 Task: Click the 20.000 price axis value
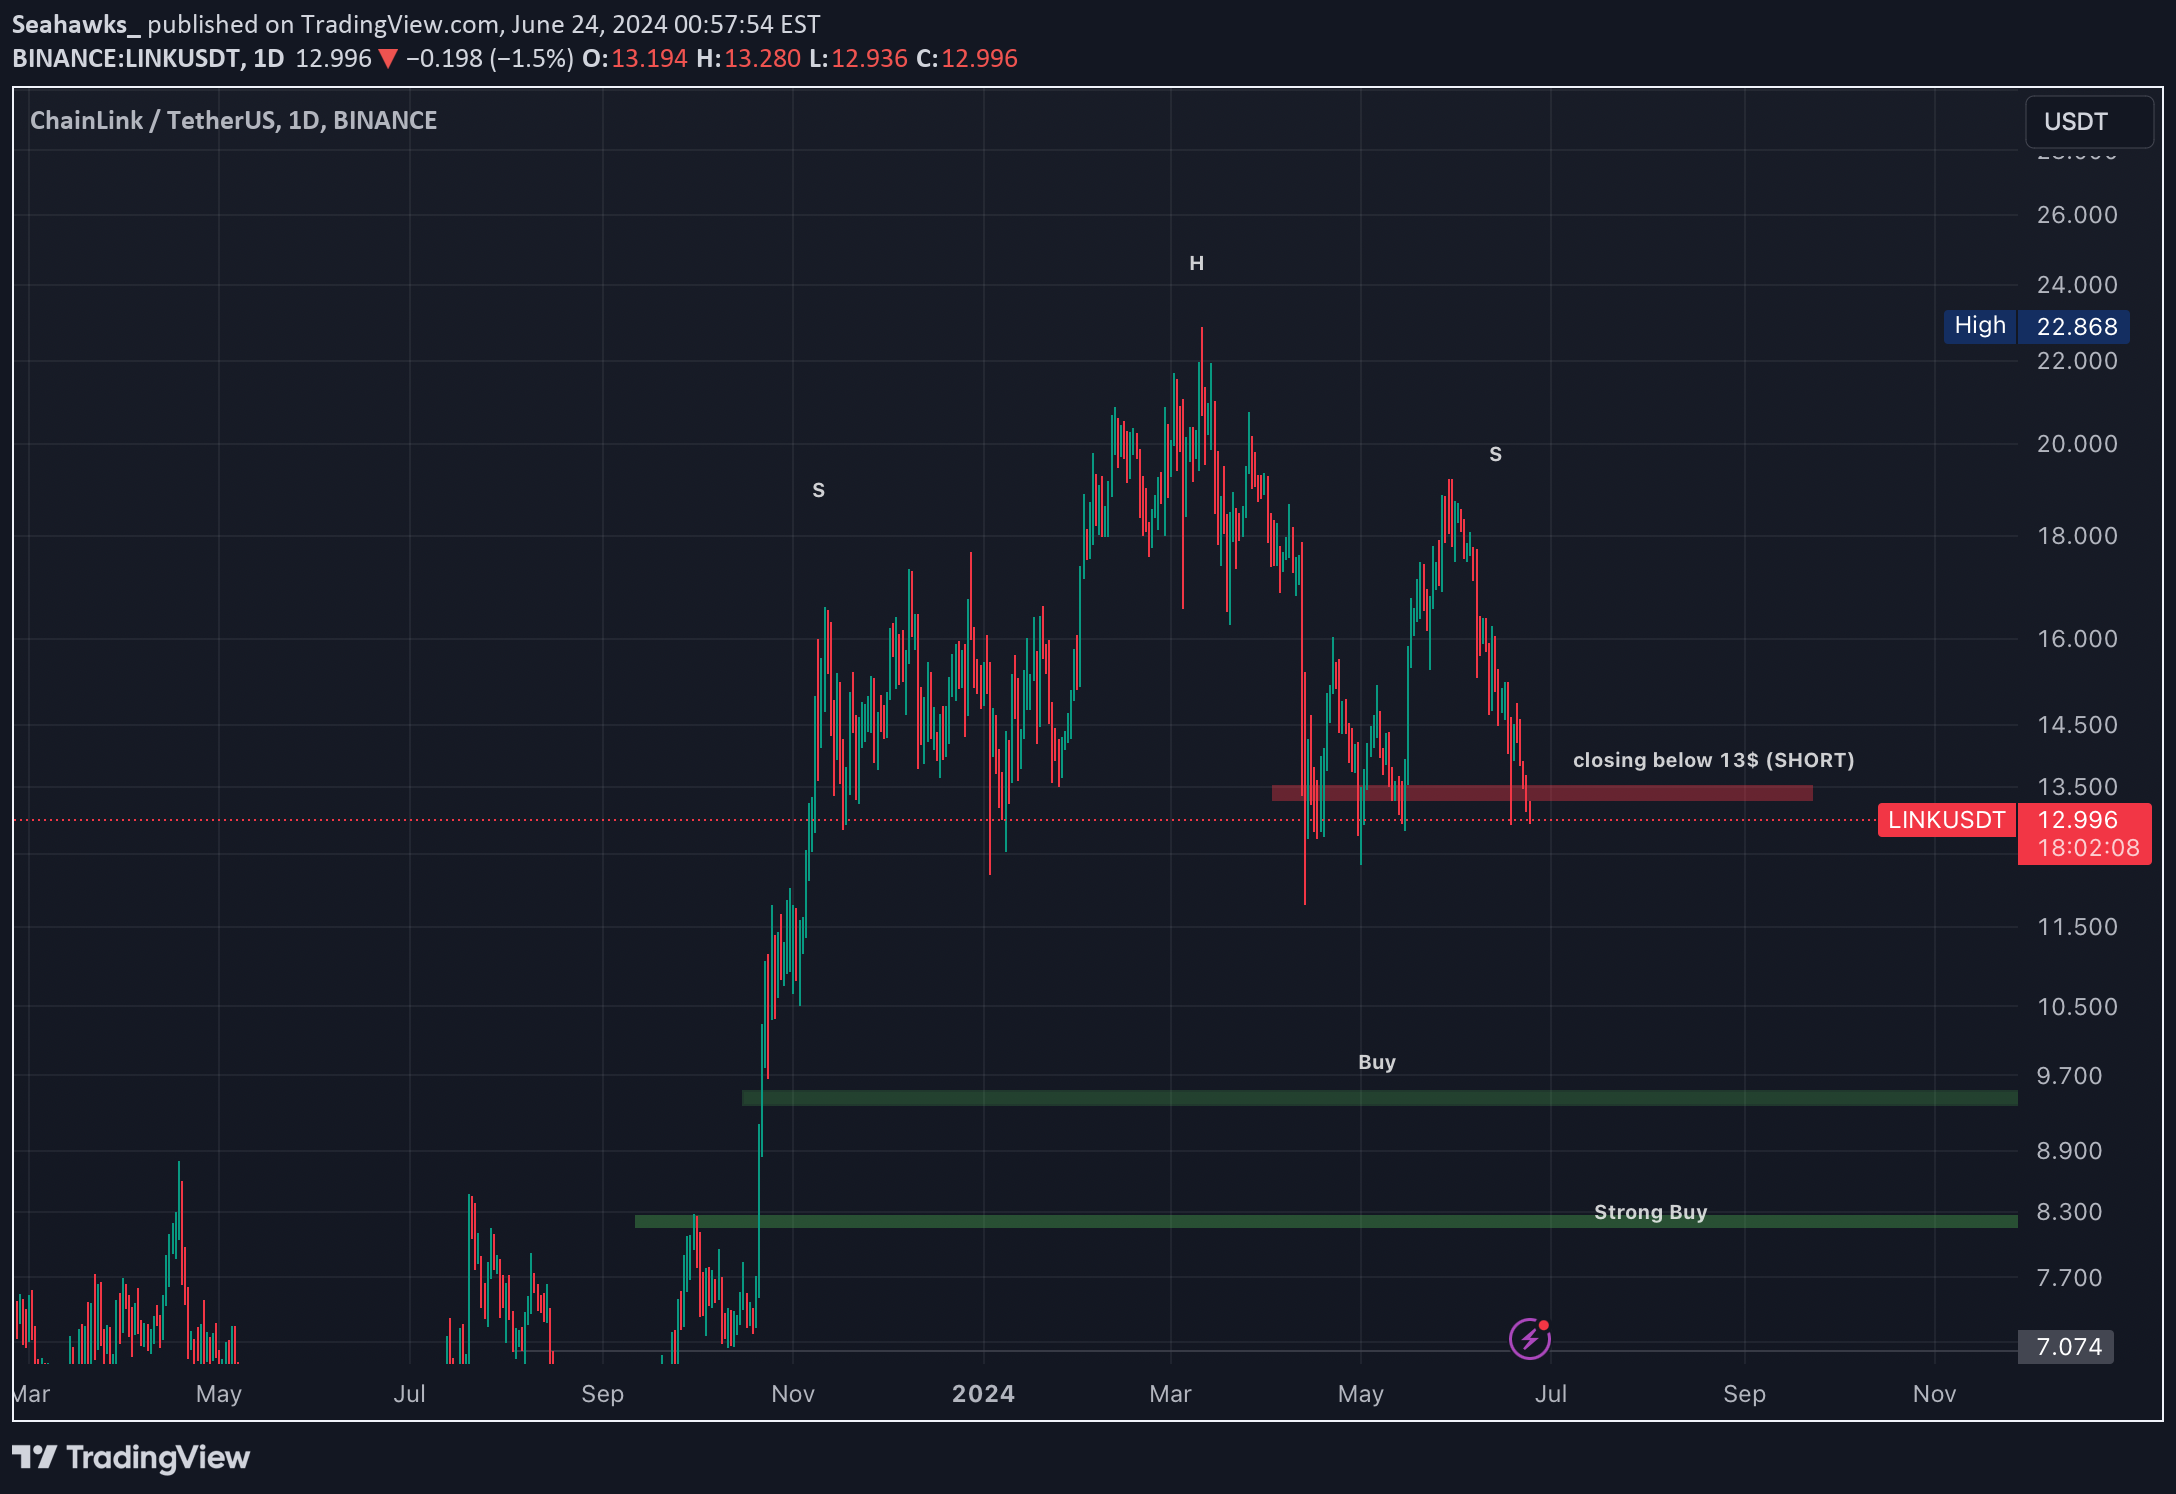click(x=2077, y=444)
